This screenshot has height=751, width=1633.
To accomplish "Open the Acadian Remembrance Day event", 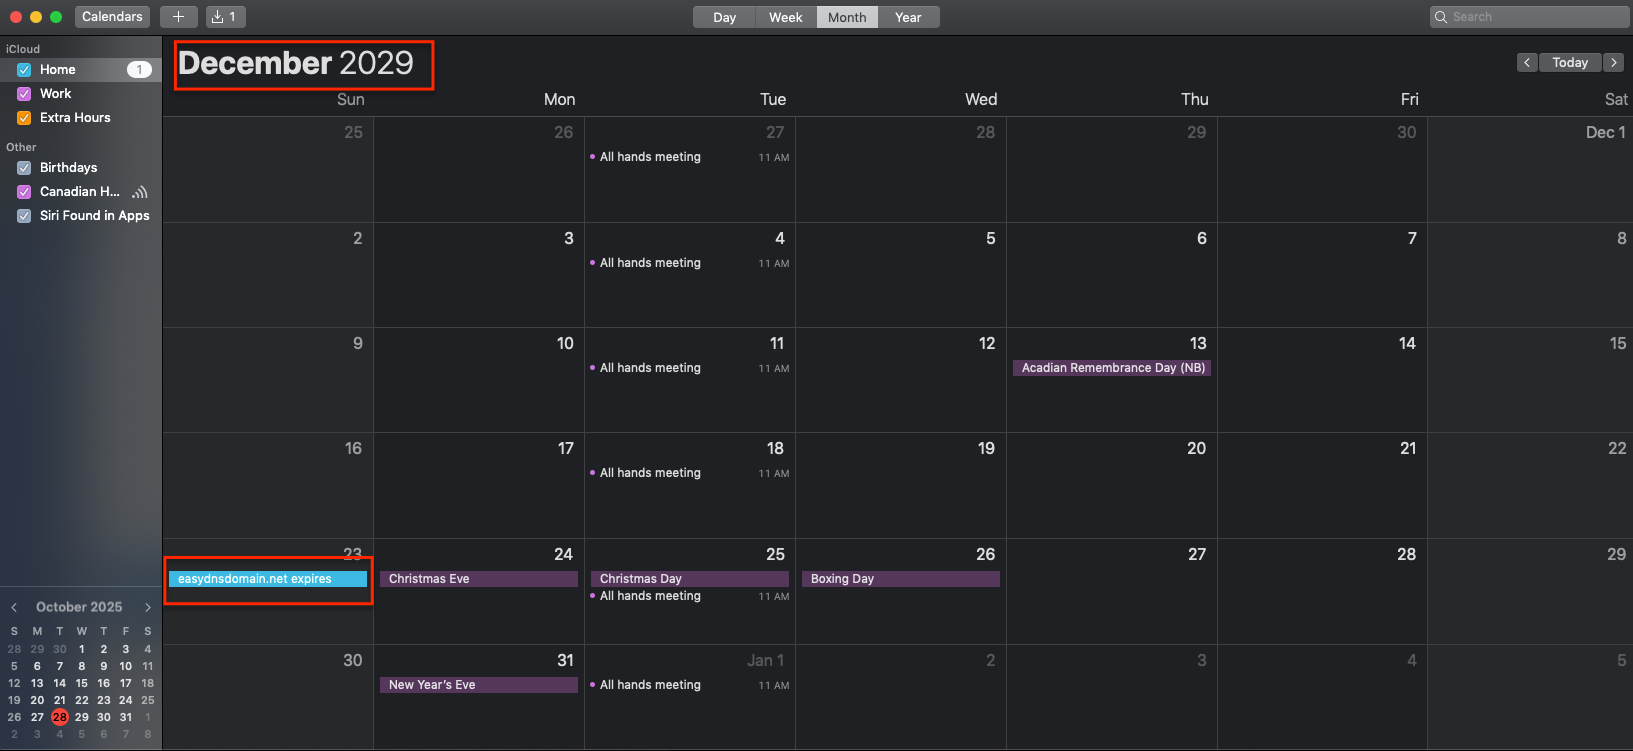I will coord(1112,368).
